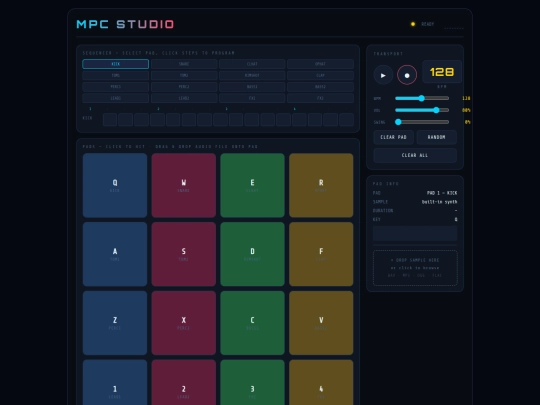Click the 128 BPM display
Screen dimensions: 540x405
pyautogui.click(x=442, y=72)
